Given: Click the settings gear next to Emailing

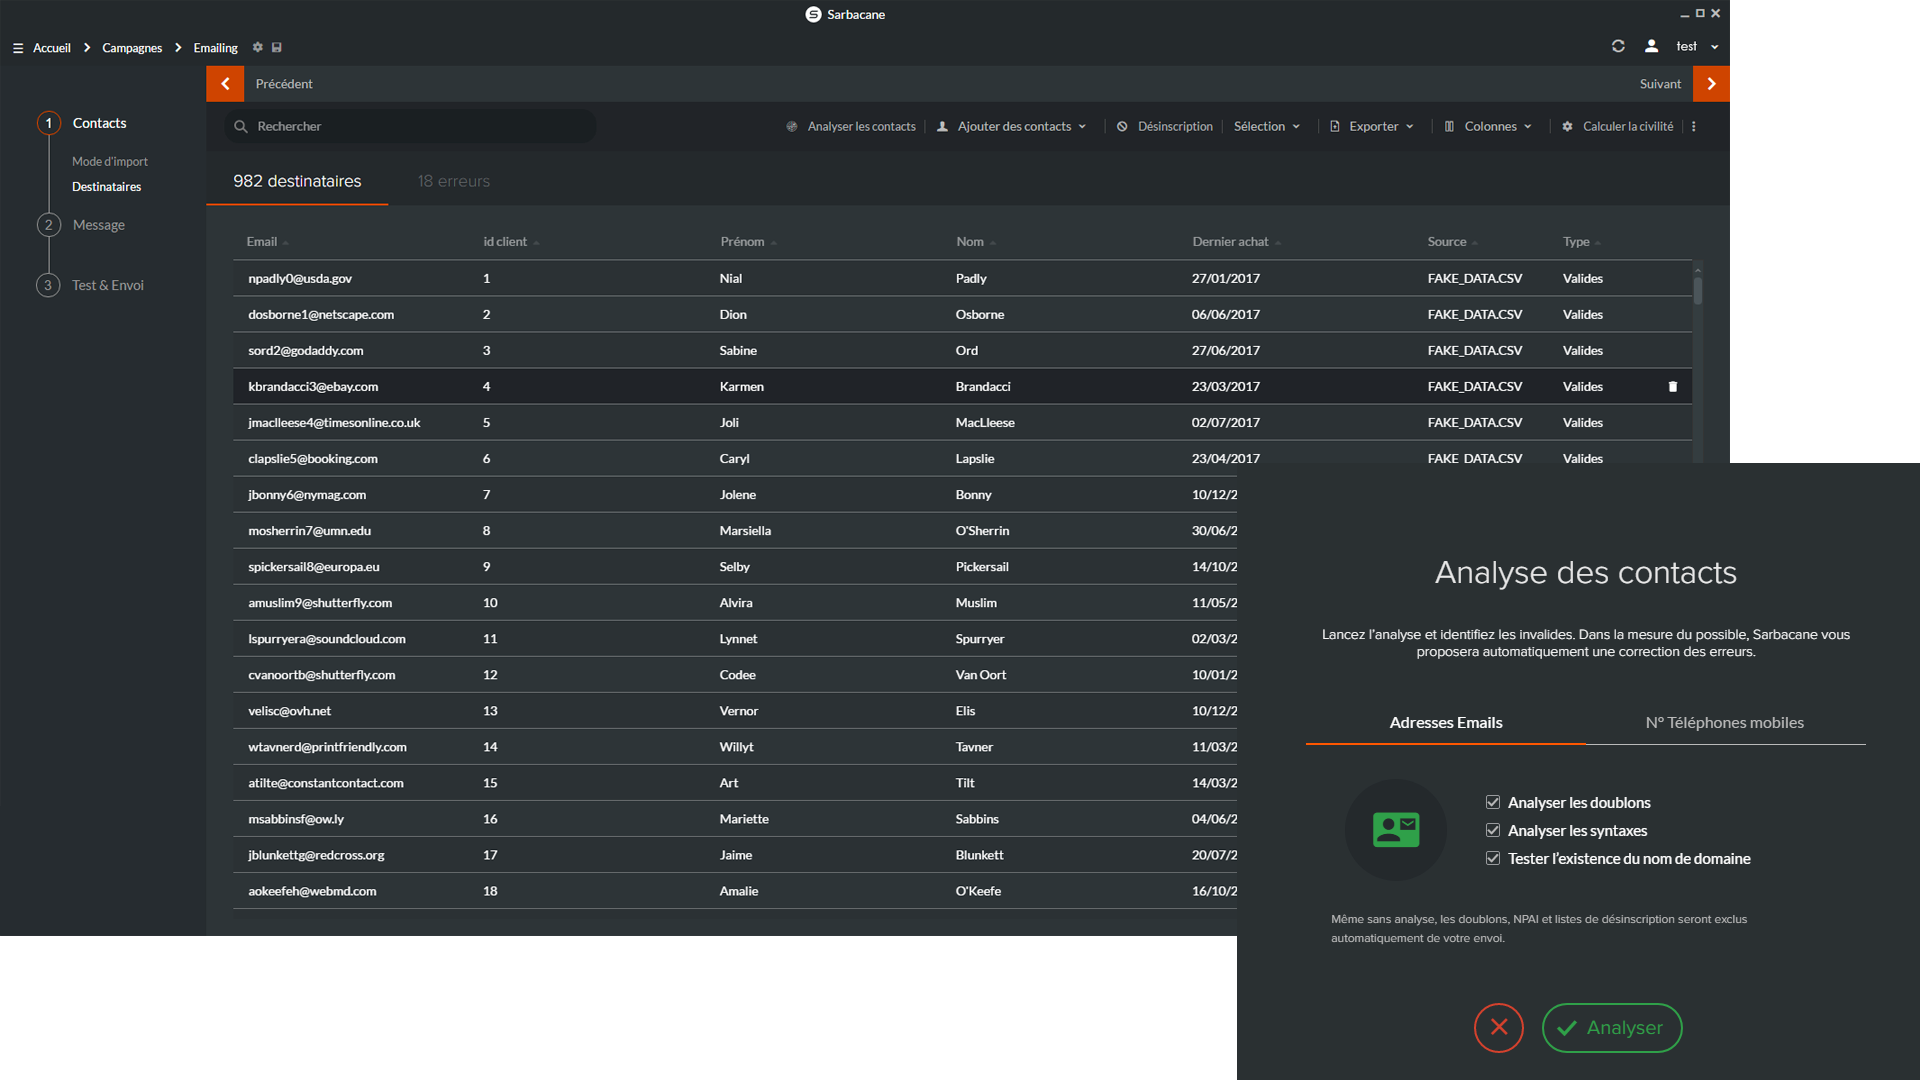Looking at the screenshot, I should click(257, 47).
